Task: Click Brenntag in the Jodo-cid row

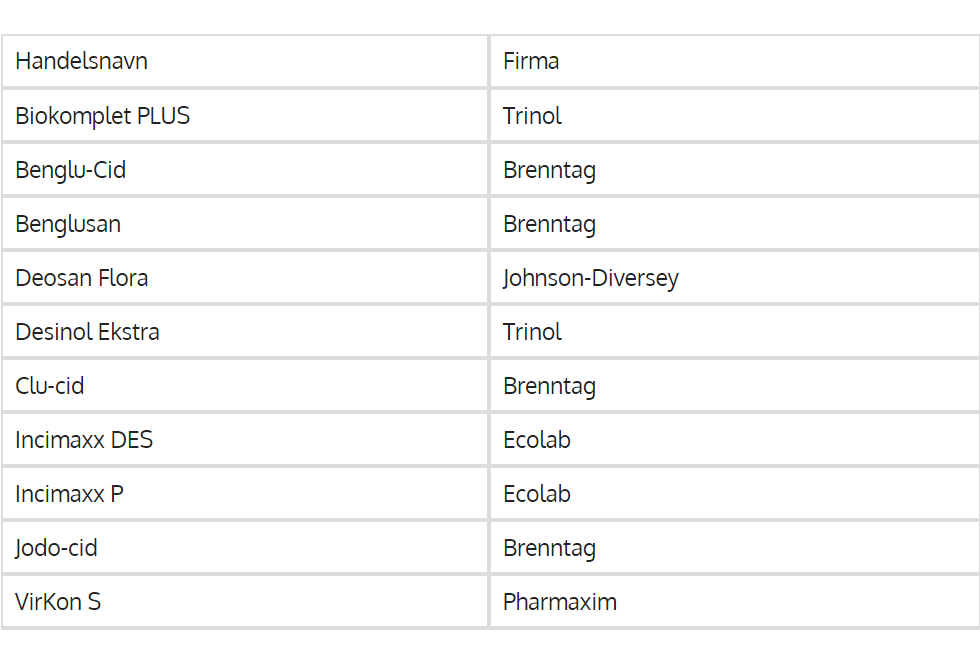Action: 549,547
